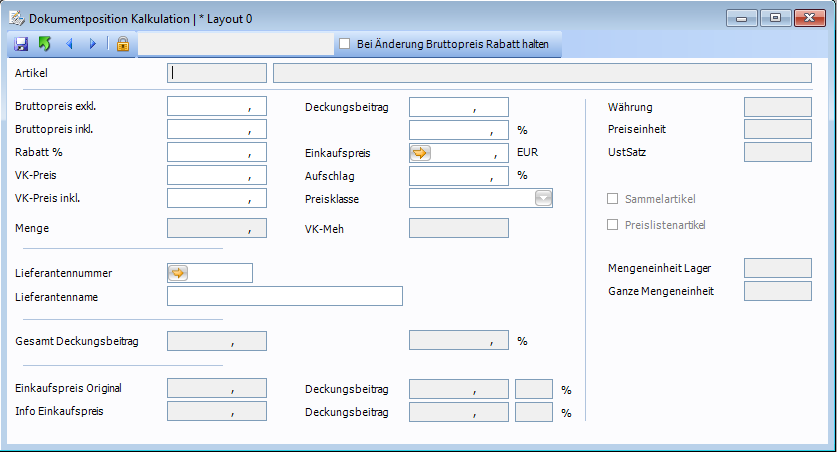The width and height of the screenshot is (837, 452).
Task: Go to previous record with left arrow
Action: pyautogui.click(x=69, y=44)
